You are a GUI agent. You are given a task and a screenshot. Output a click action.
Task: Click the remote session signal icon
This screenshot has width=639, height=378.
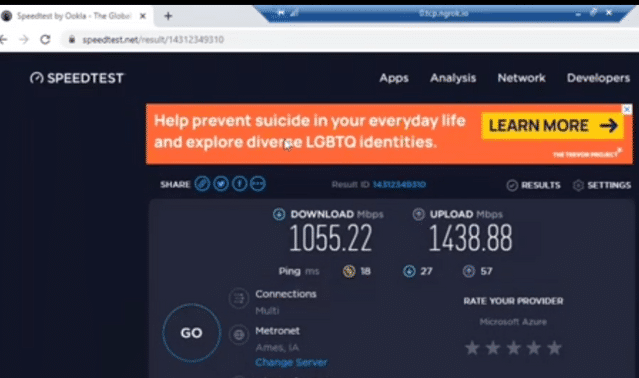click(294, 13)
